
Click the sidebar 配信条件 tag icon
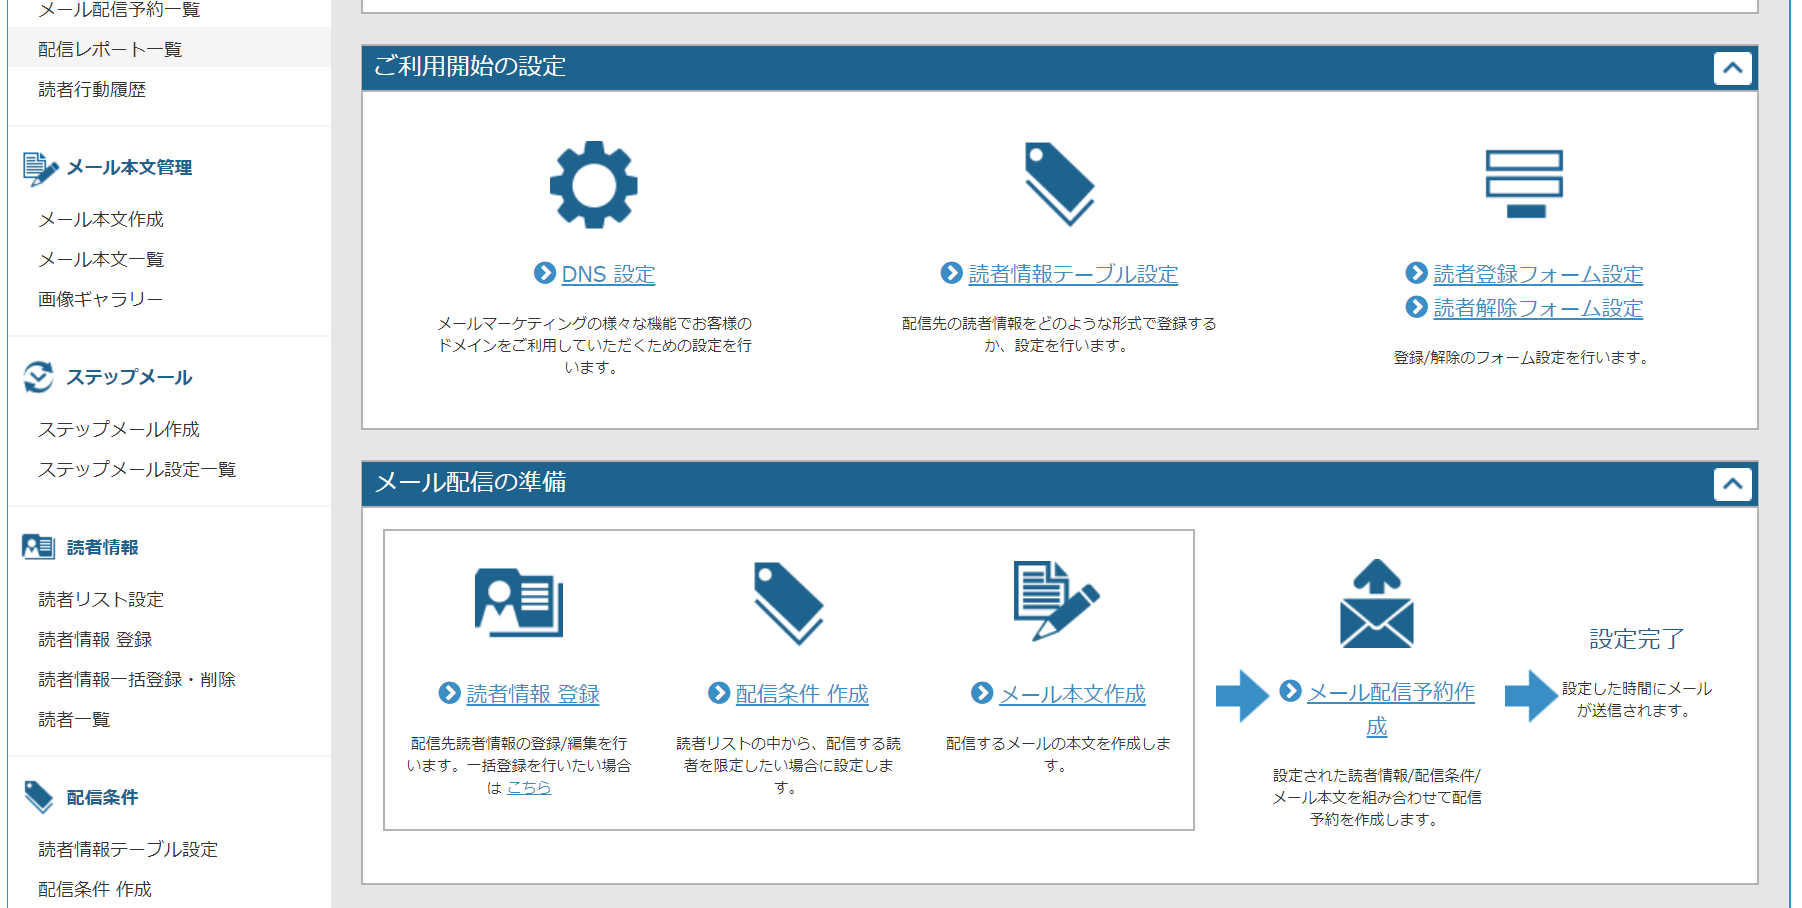click(x=38, y=797)
